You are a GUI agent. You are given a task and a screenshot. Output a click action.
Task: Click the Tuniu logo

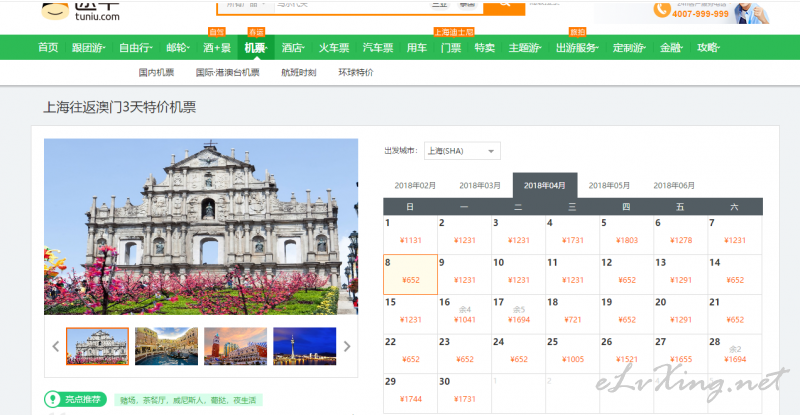[80, 11]
